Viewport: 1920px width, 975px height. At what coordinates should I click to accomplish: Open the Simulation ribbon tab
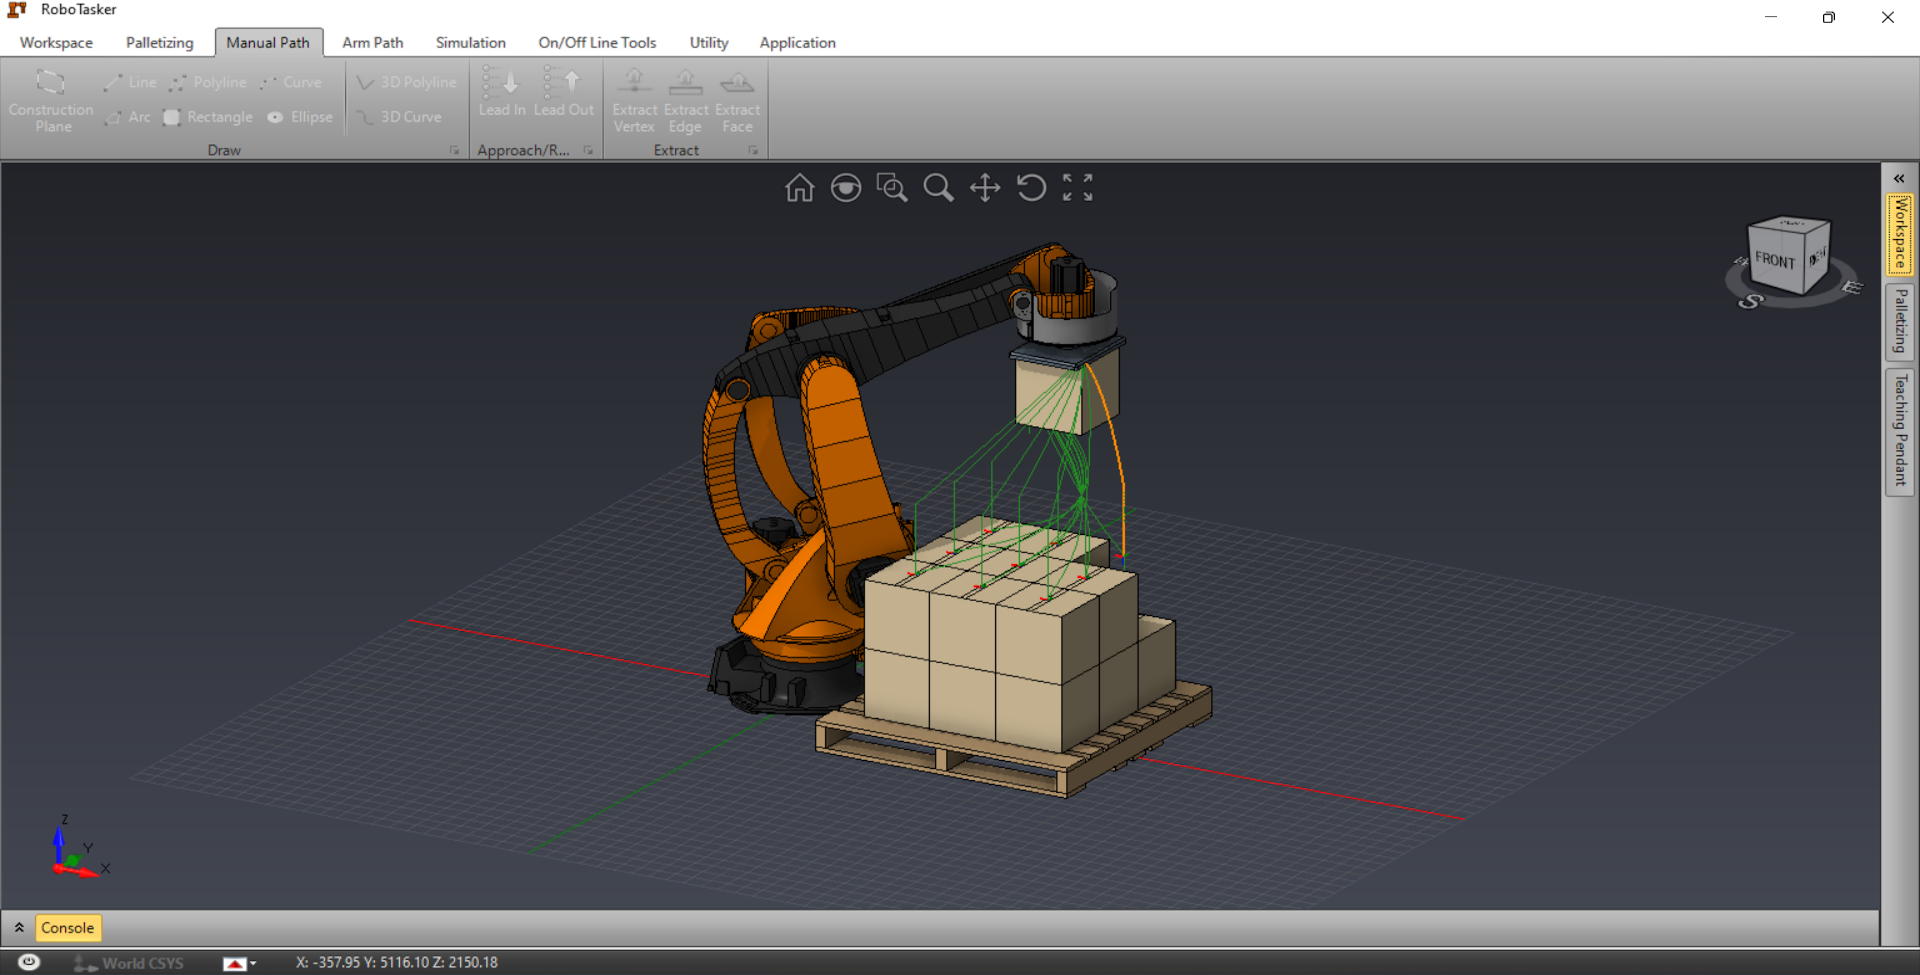click(470, 42)
